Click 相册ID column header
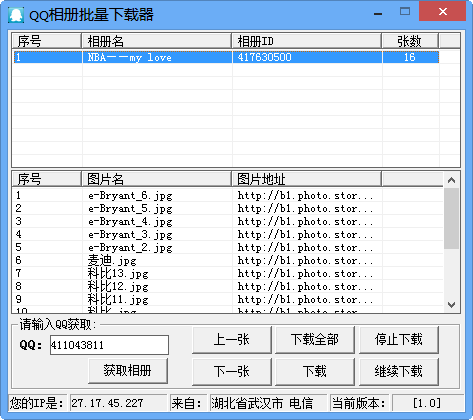 click(x=306, y=41)
